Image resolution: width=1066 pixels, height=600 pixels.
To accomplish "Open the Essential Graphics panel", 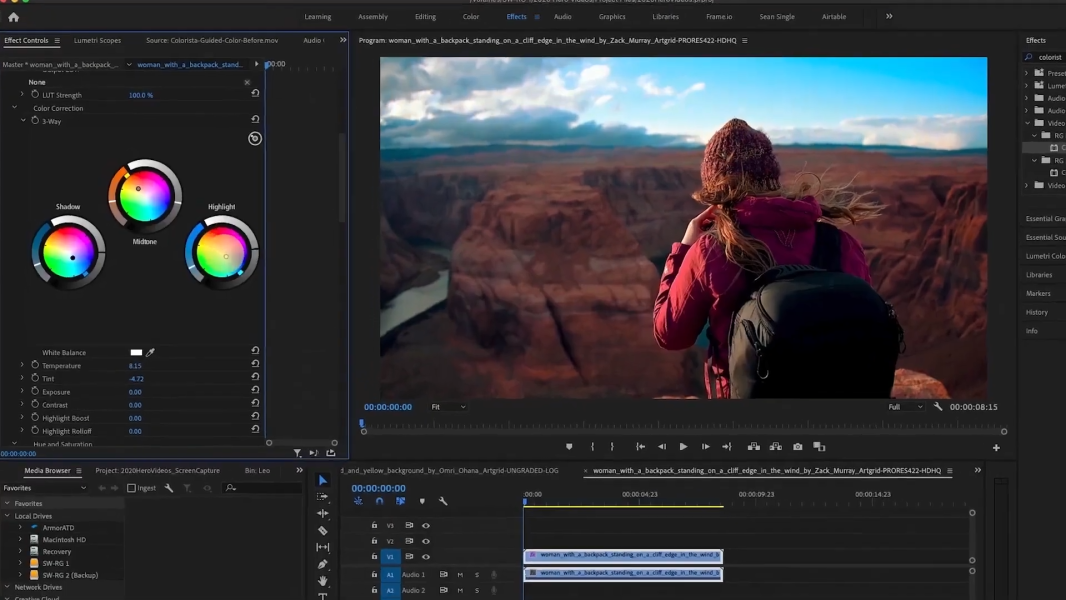I will (x=1046, y=218).
